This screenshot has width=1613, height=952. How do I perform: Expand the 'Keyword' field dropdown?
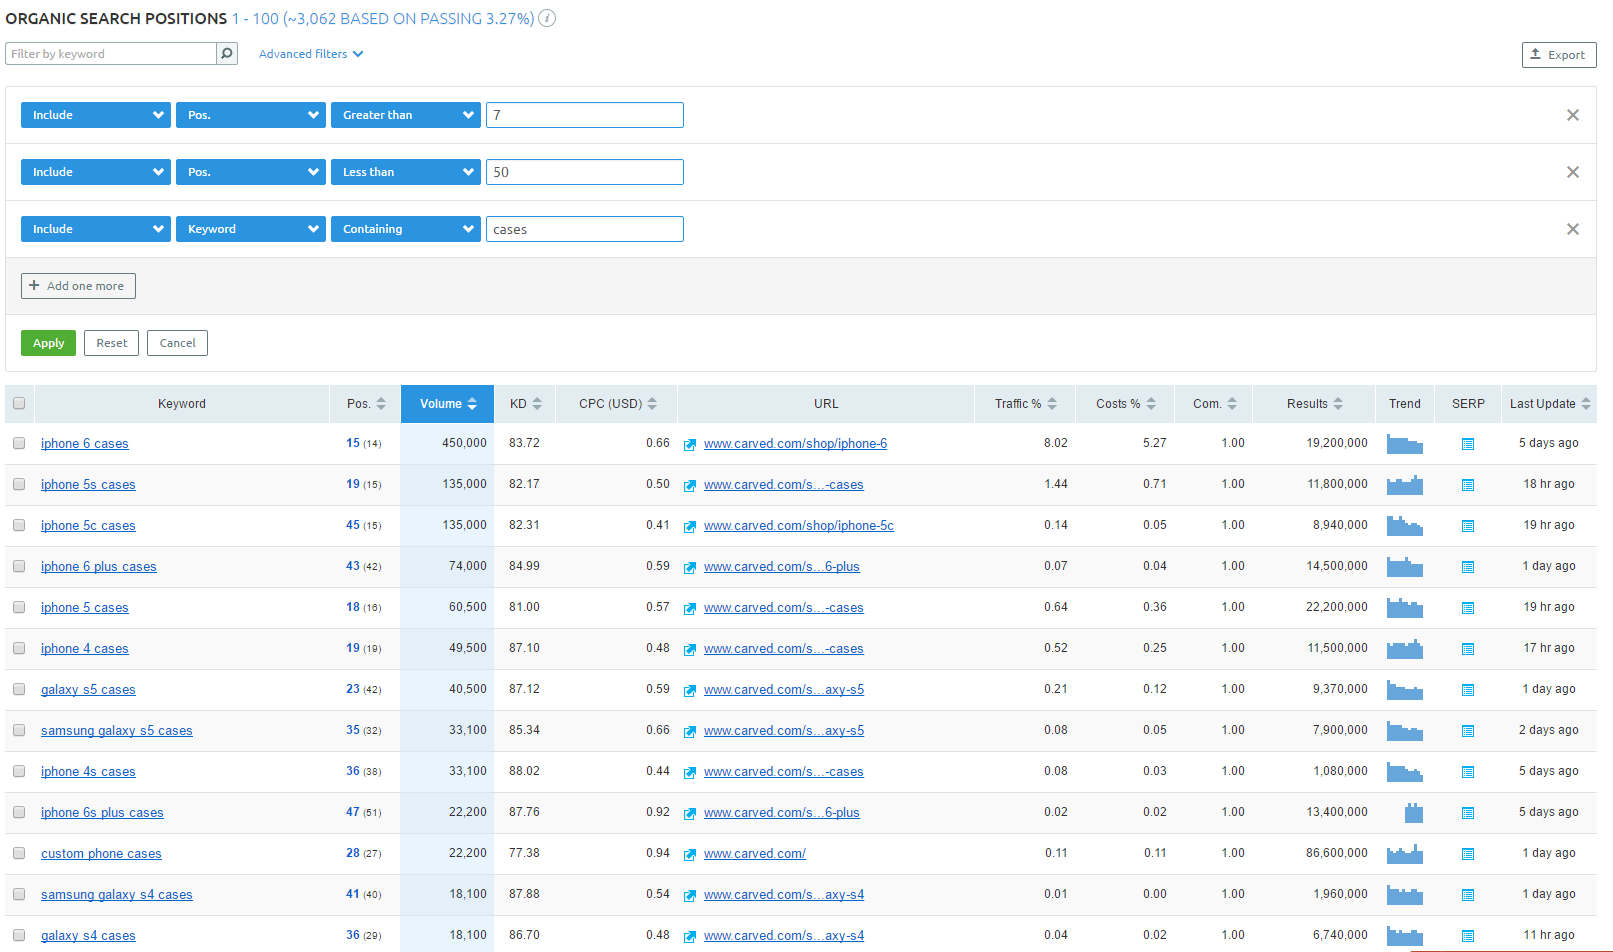click(x=250, y=229)
